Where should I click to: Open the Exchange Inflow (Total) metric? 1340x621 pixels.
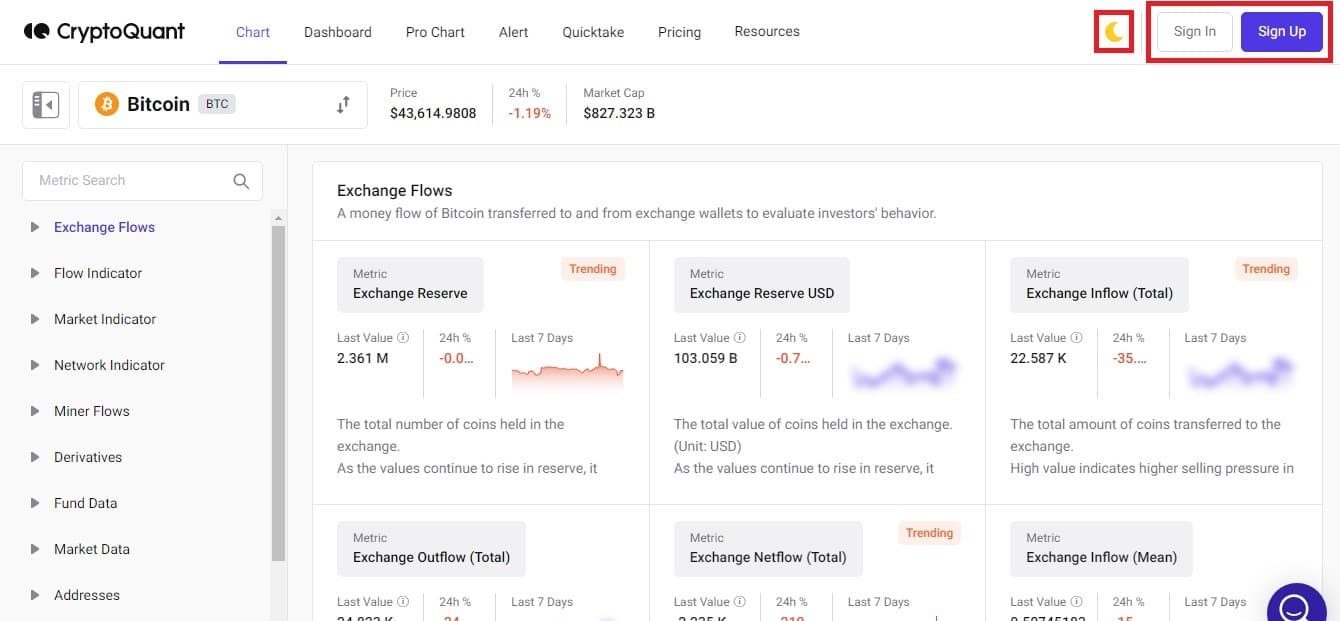click(x=1099, y=284)
